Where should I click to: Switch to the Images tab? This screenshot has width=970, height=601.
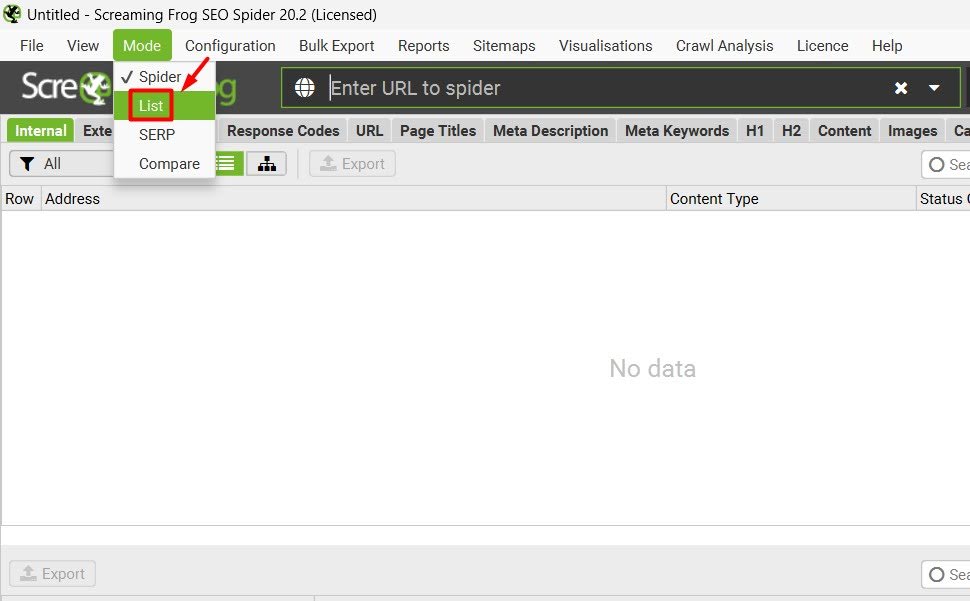click(x=912, y=130)
